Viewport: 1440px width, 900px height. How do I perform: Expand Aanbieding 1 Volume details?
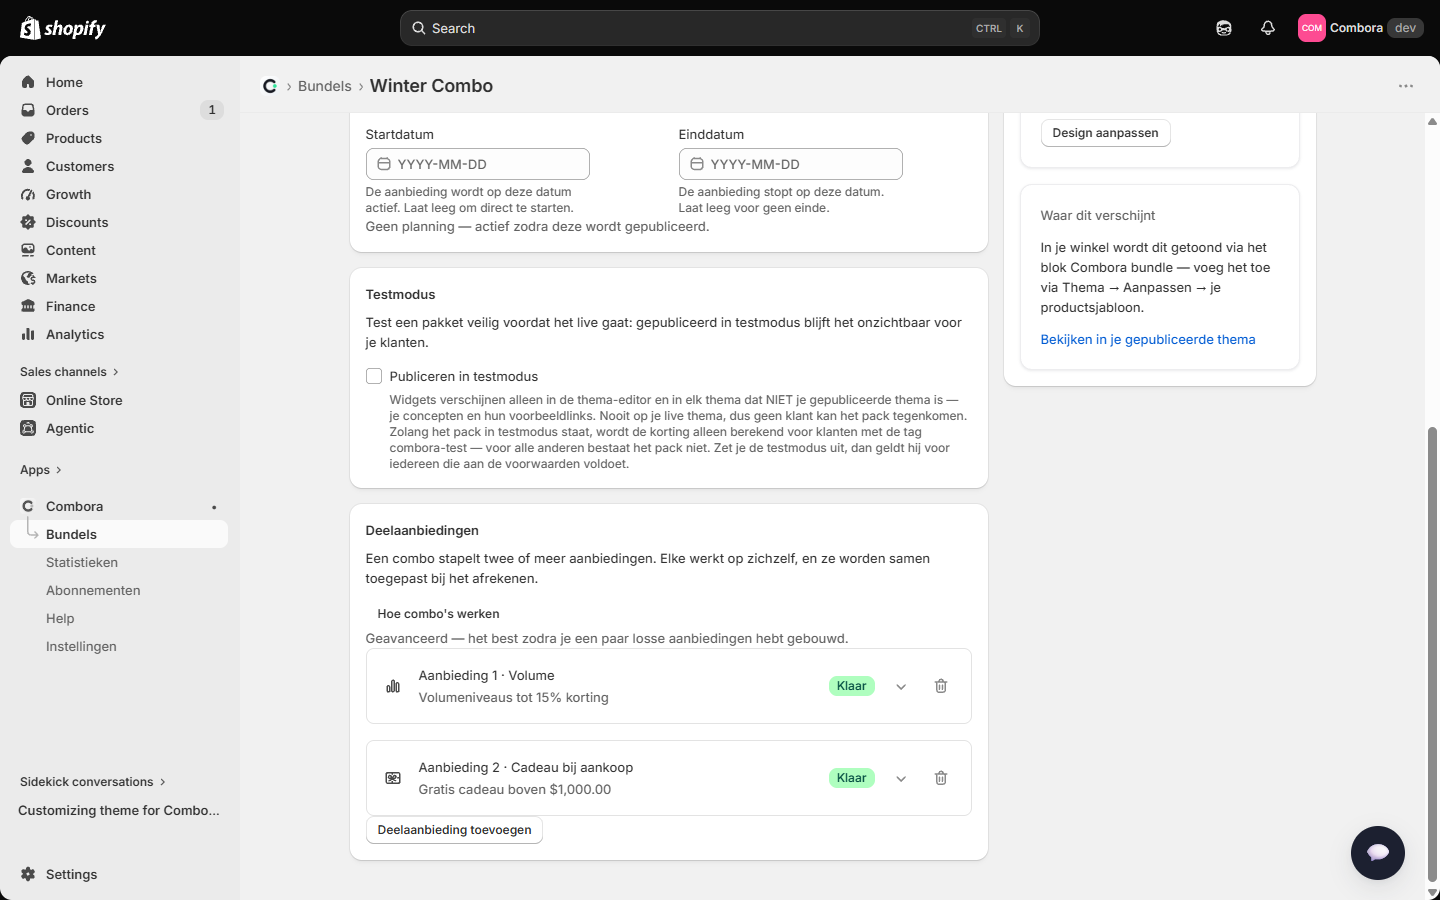(900, 686)
